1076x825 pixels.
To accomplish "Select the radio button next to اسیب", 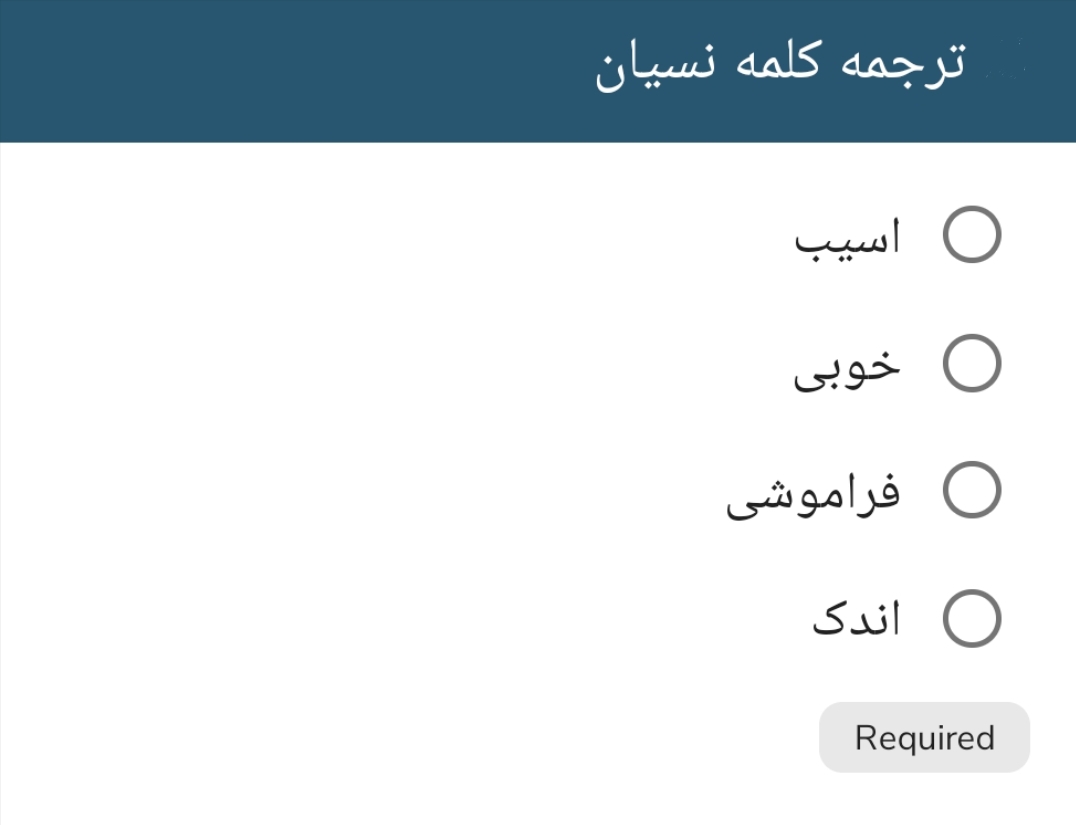I will (970, 236).
